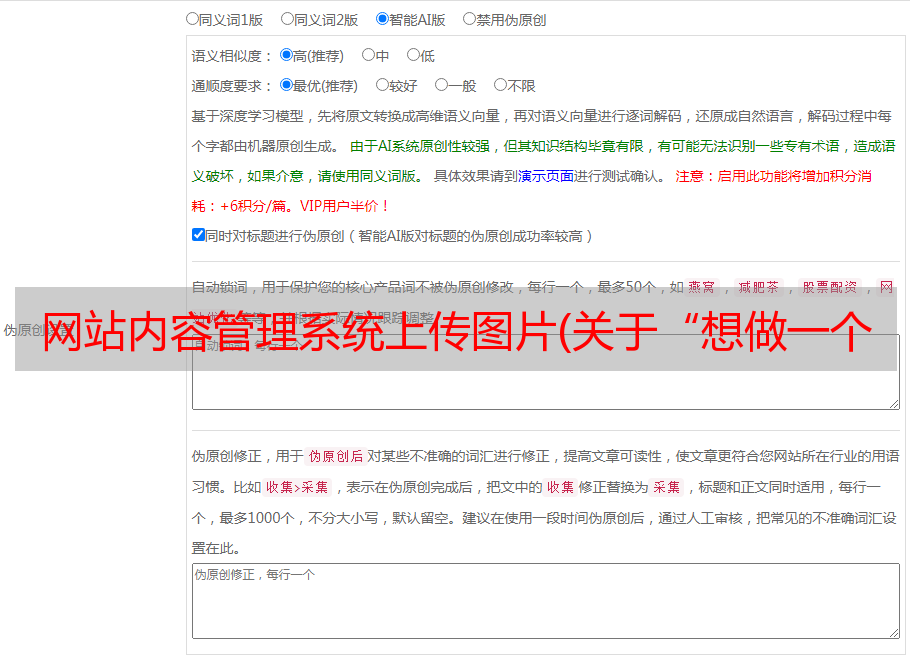This screenshot has height=658, width=911.
Task: Click the red VIP用户半价 notice text
Action: (343, 206)
